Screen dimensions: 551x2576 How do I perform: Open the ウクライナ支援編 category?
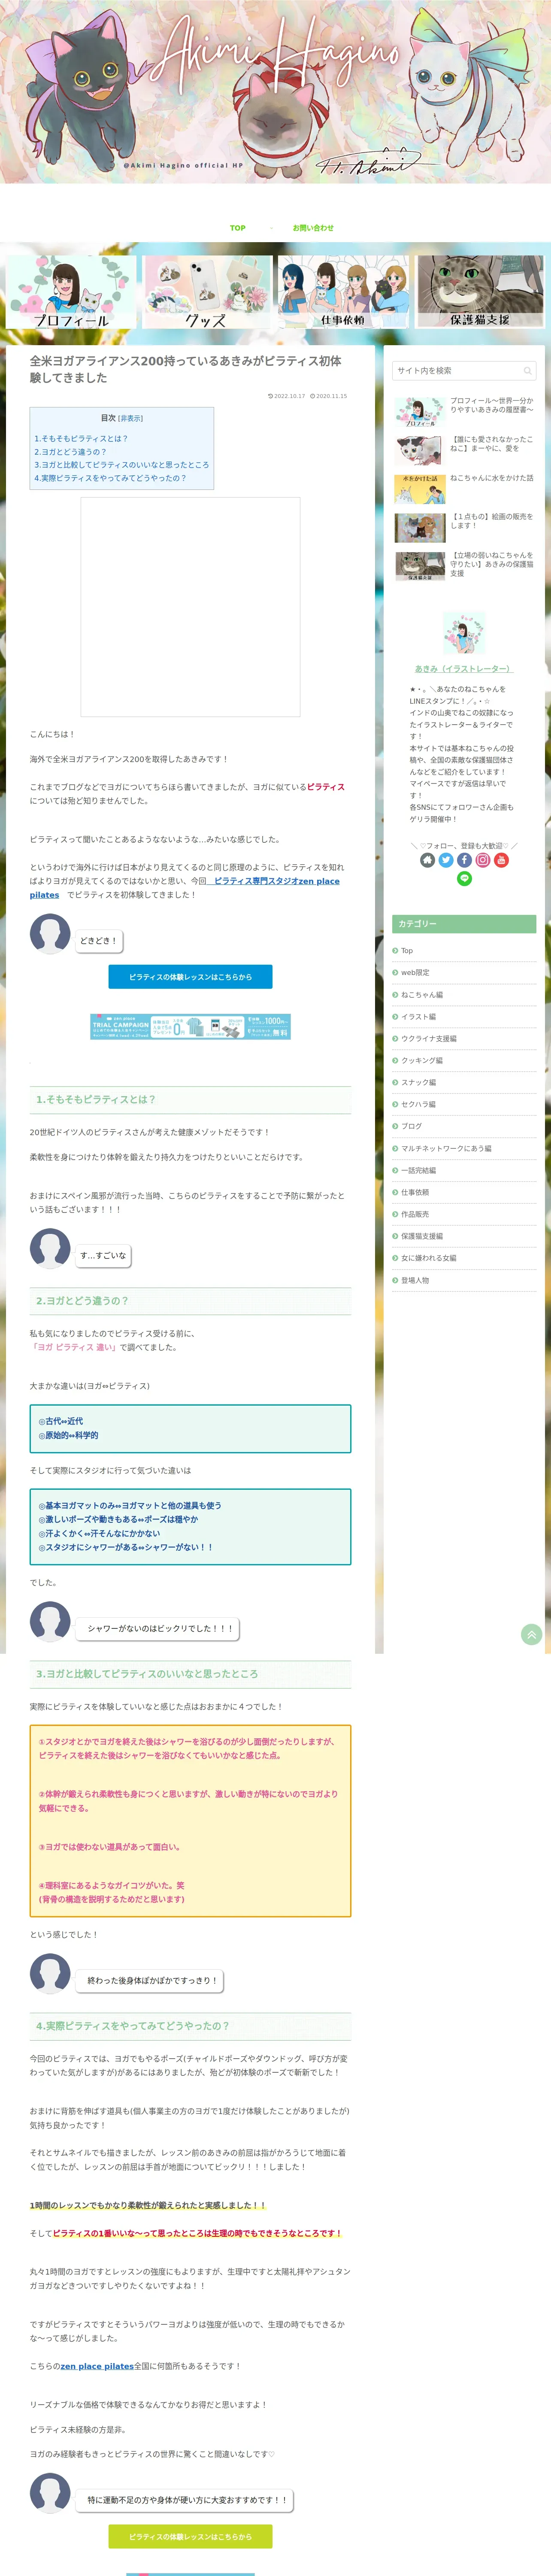429,1039
